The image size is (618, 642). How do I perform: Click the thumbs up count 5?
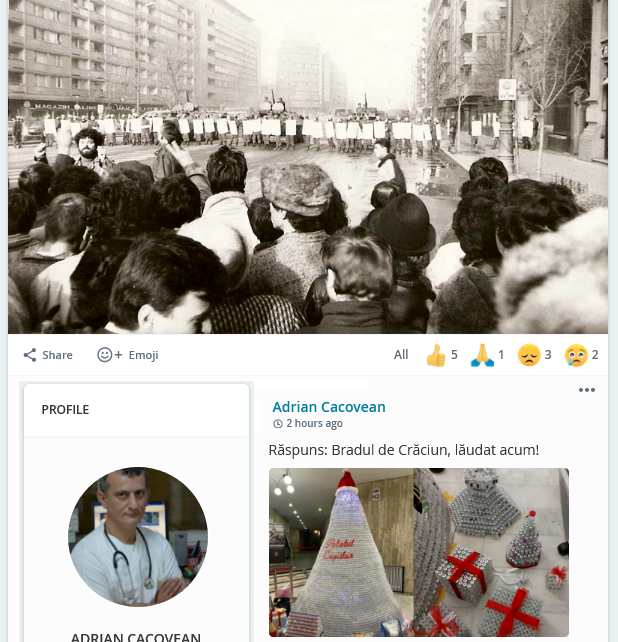[x=454, y=355]
